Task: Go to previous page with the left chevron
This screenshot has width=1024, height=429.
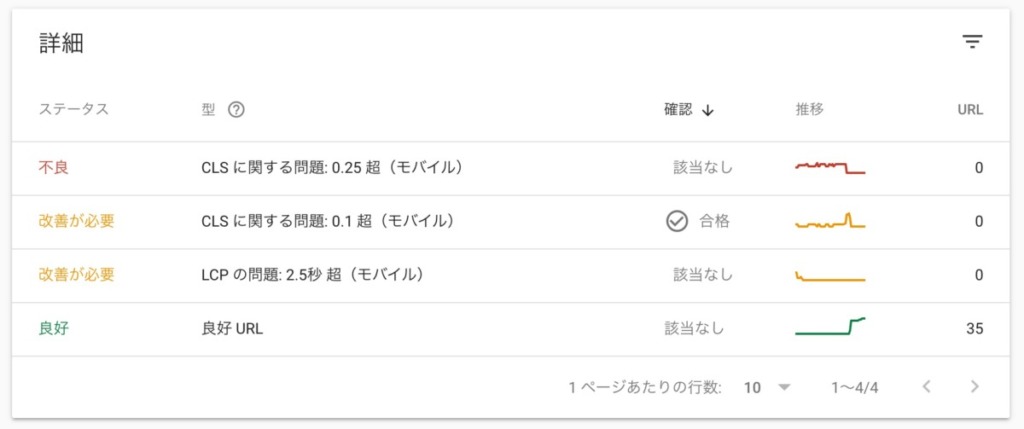Action: coord(926,387)
